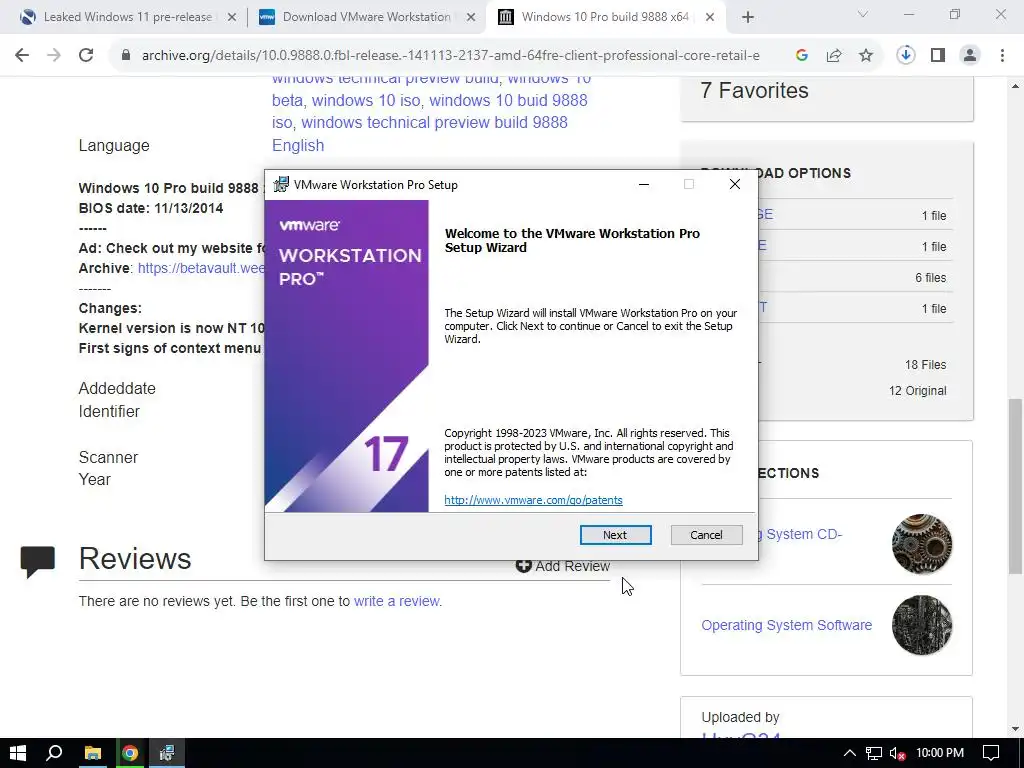
Task: Open the betavault archive link
Action: tap(201, 268)
